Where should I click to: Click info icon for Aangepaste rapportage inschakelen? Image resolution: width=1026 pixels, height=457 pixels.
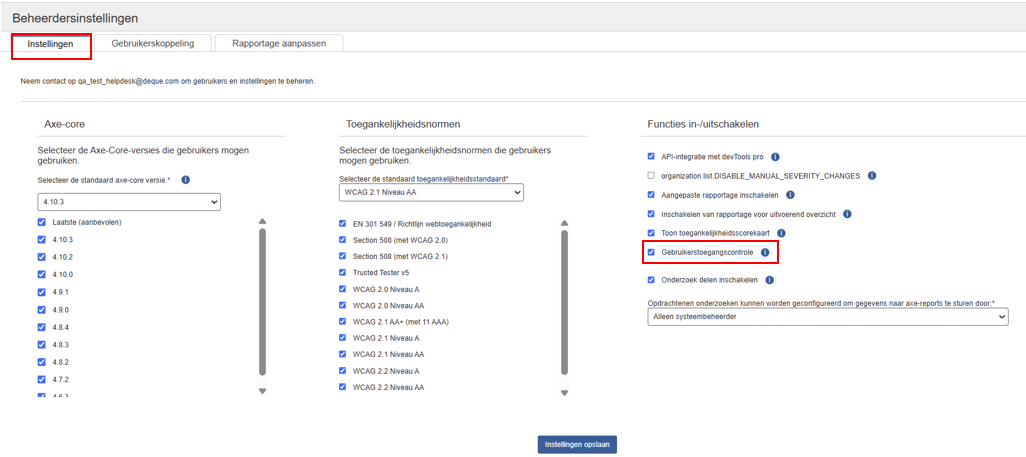(790, 195)
